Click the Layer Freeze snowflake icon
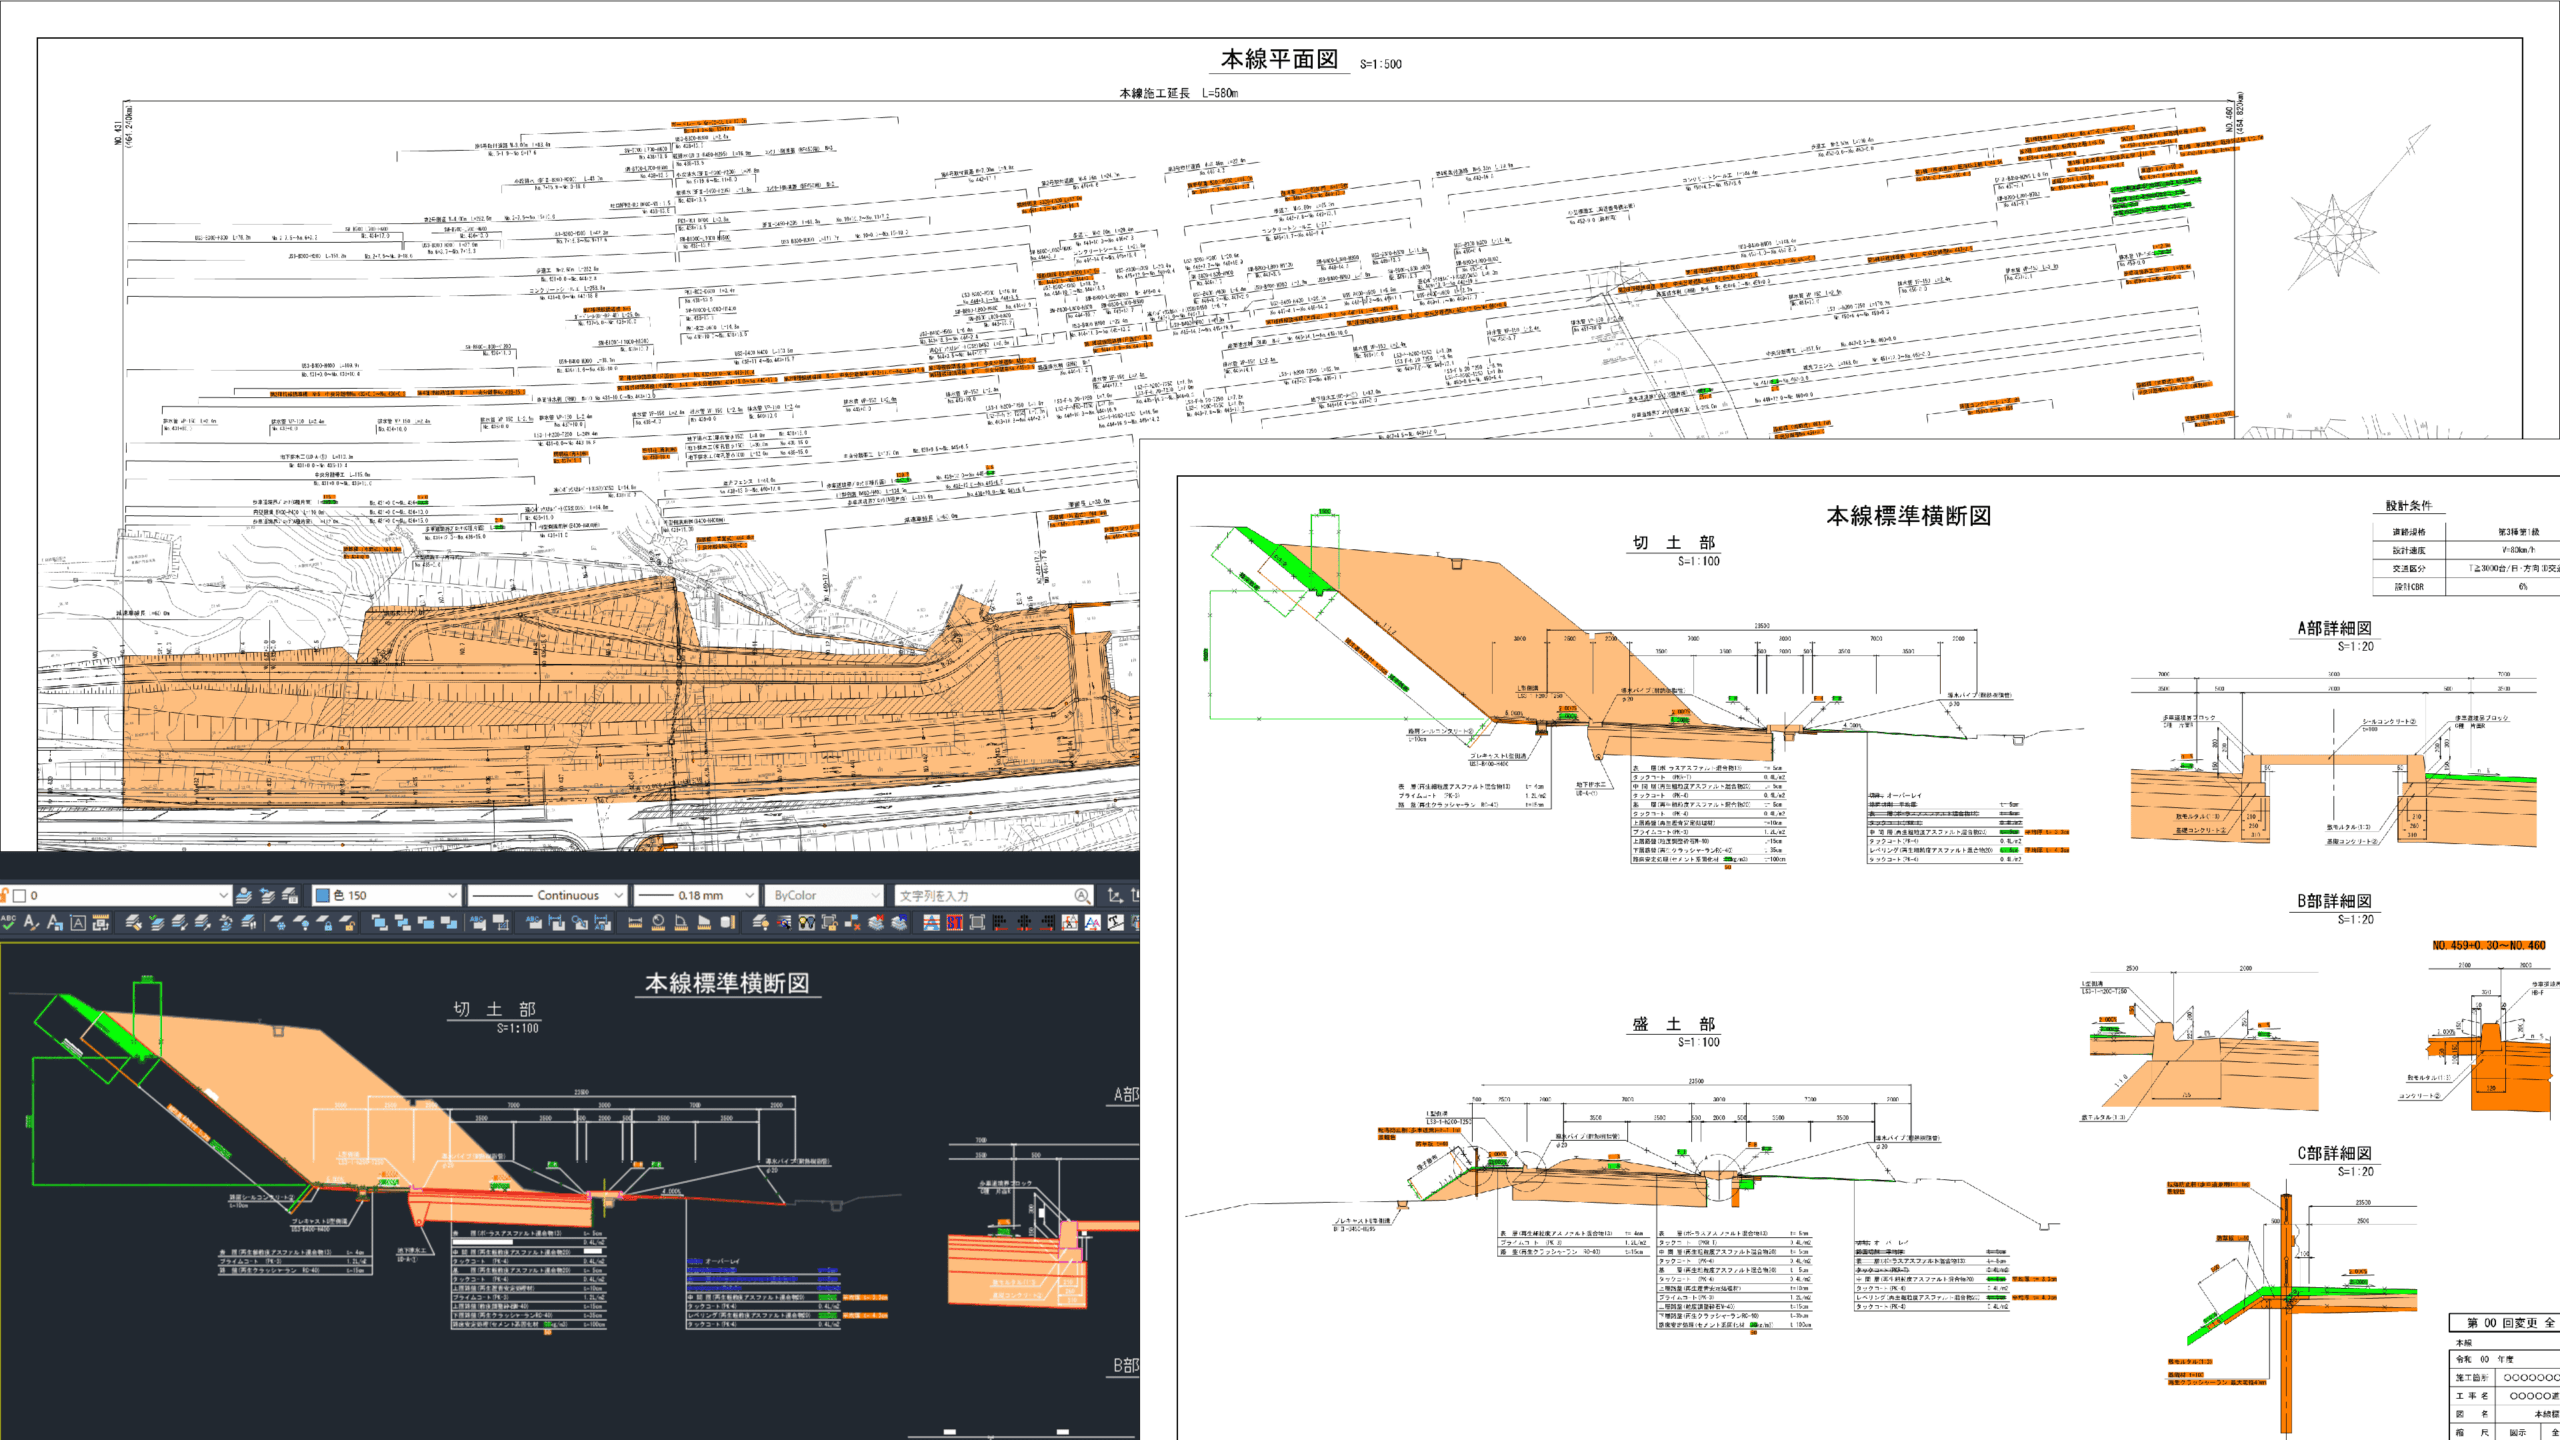2560x1440 pixels. 277,922
